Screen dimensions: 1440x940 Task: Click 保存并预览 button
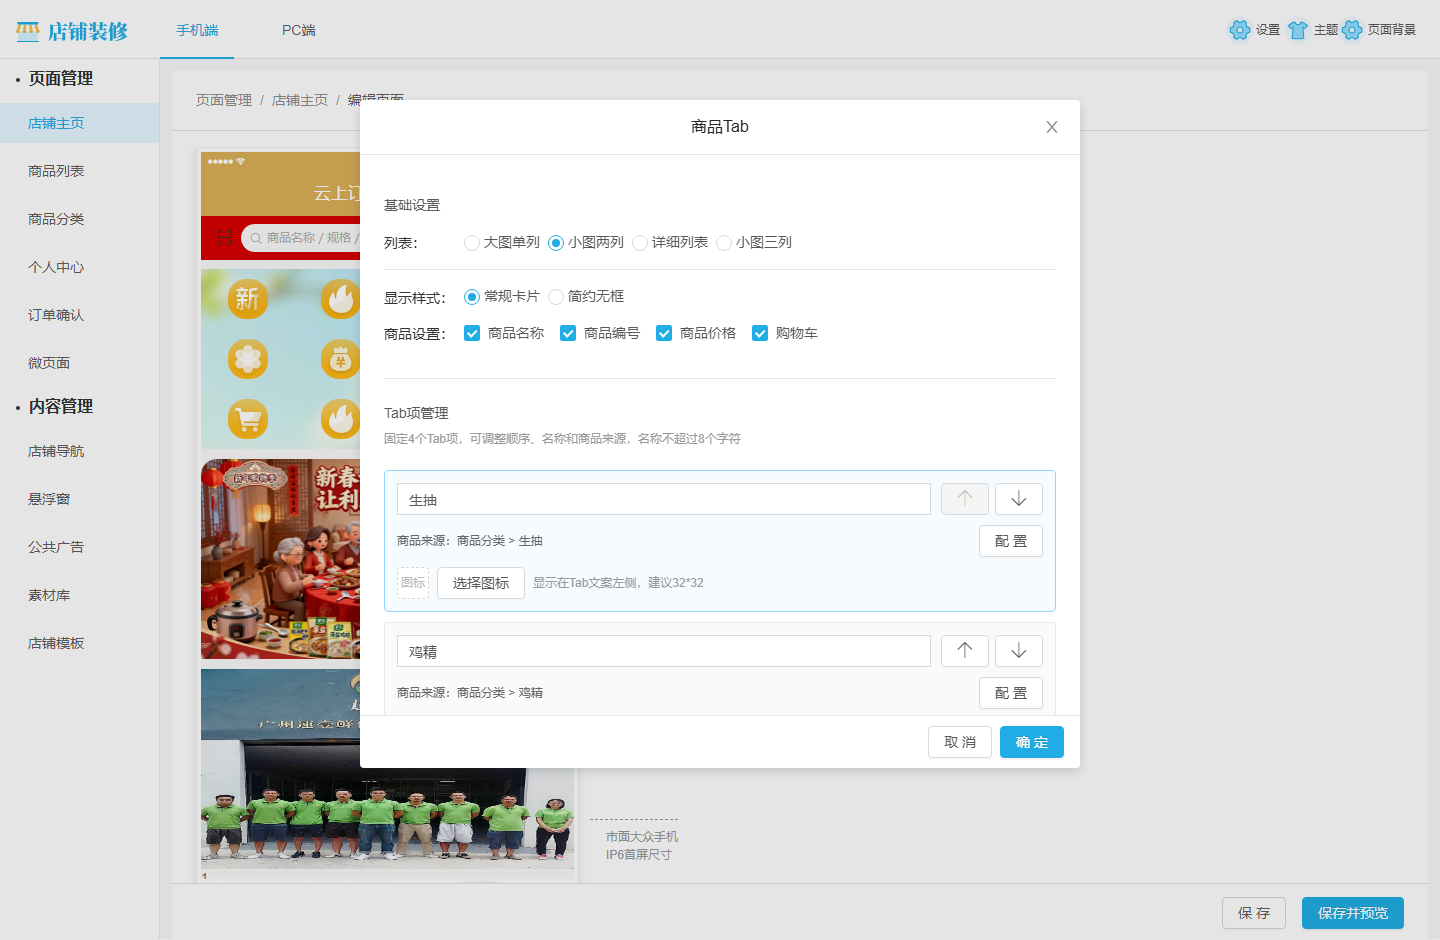click(x=1353, y=913)
